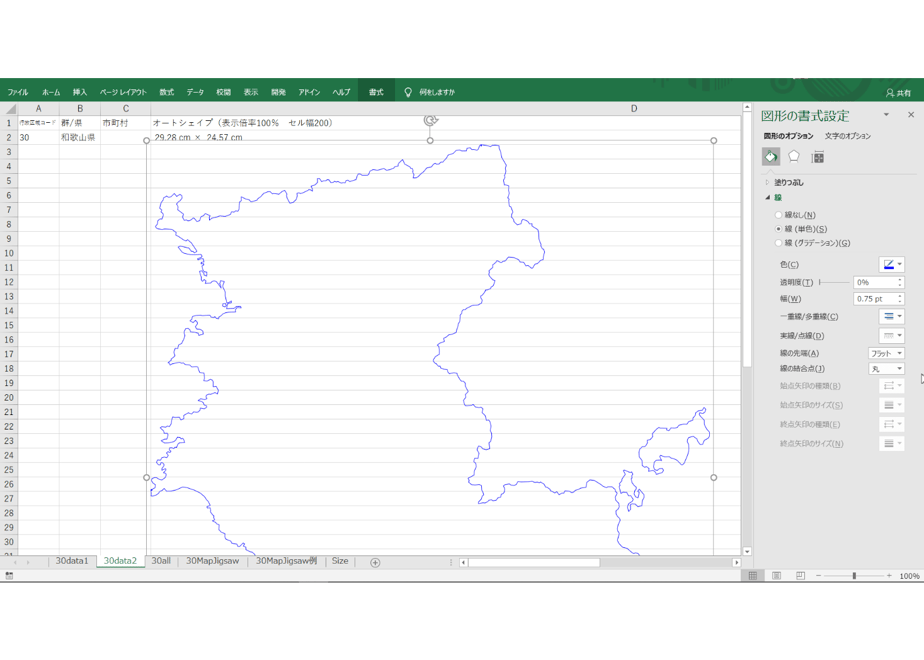Open 一重線/多重線(C) compound type dropdown

click(892, 316)
